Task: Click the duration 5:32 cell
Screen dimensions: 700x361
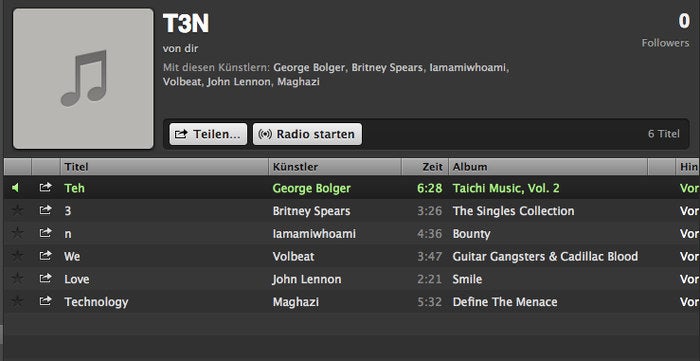Action: pos(429,302)
